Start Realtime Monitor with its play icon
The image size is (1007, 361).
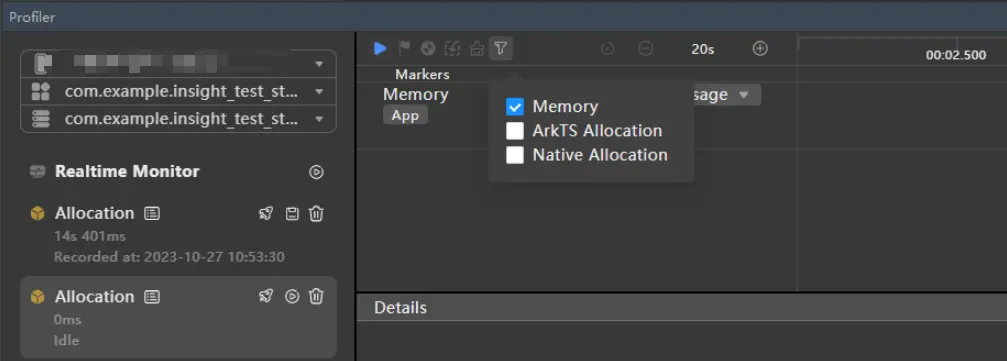[316, 172]
